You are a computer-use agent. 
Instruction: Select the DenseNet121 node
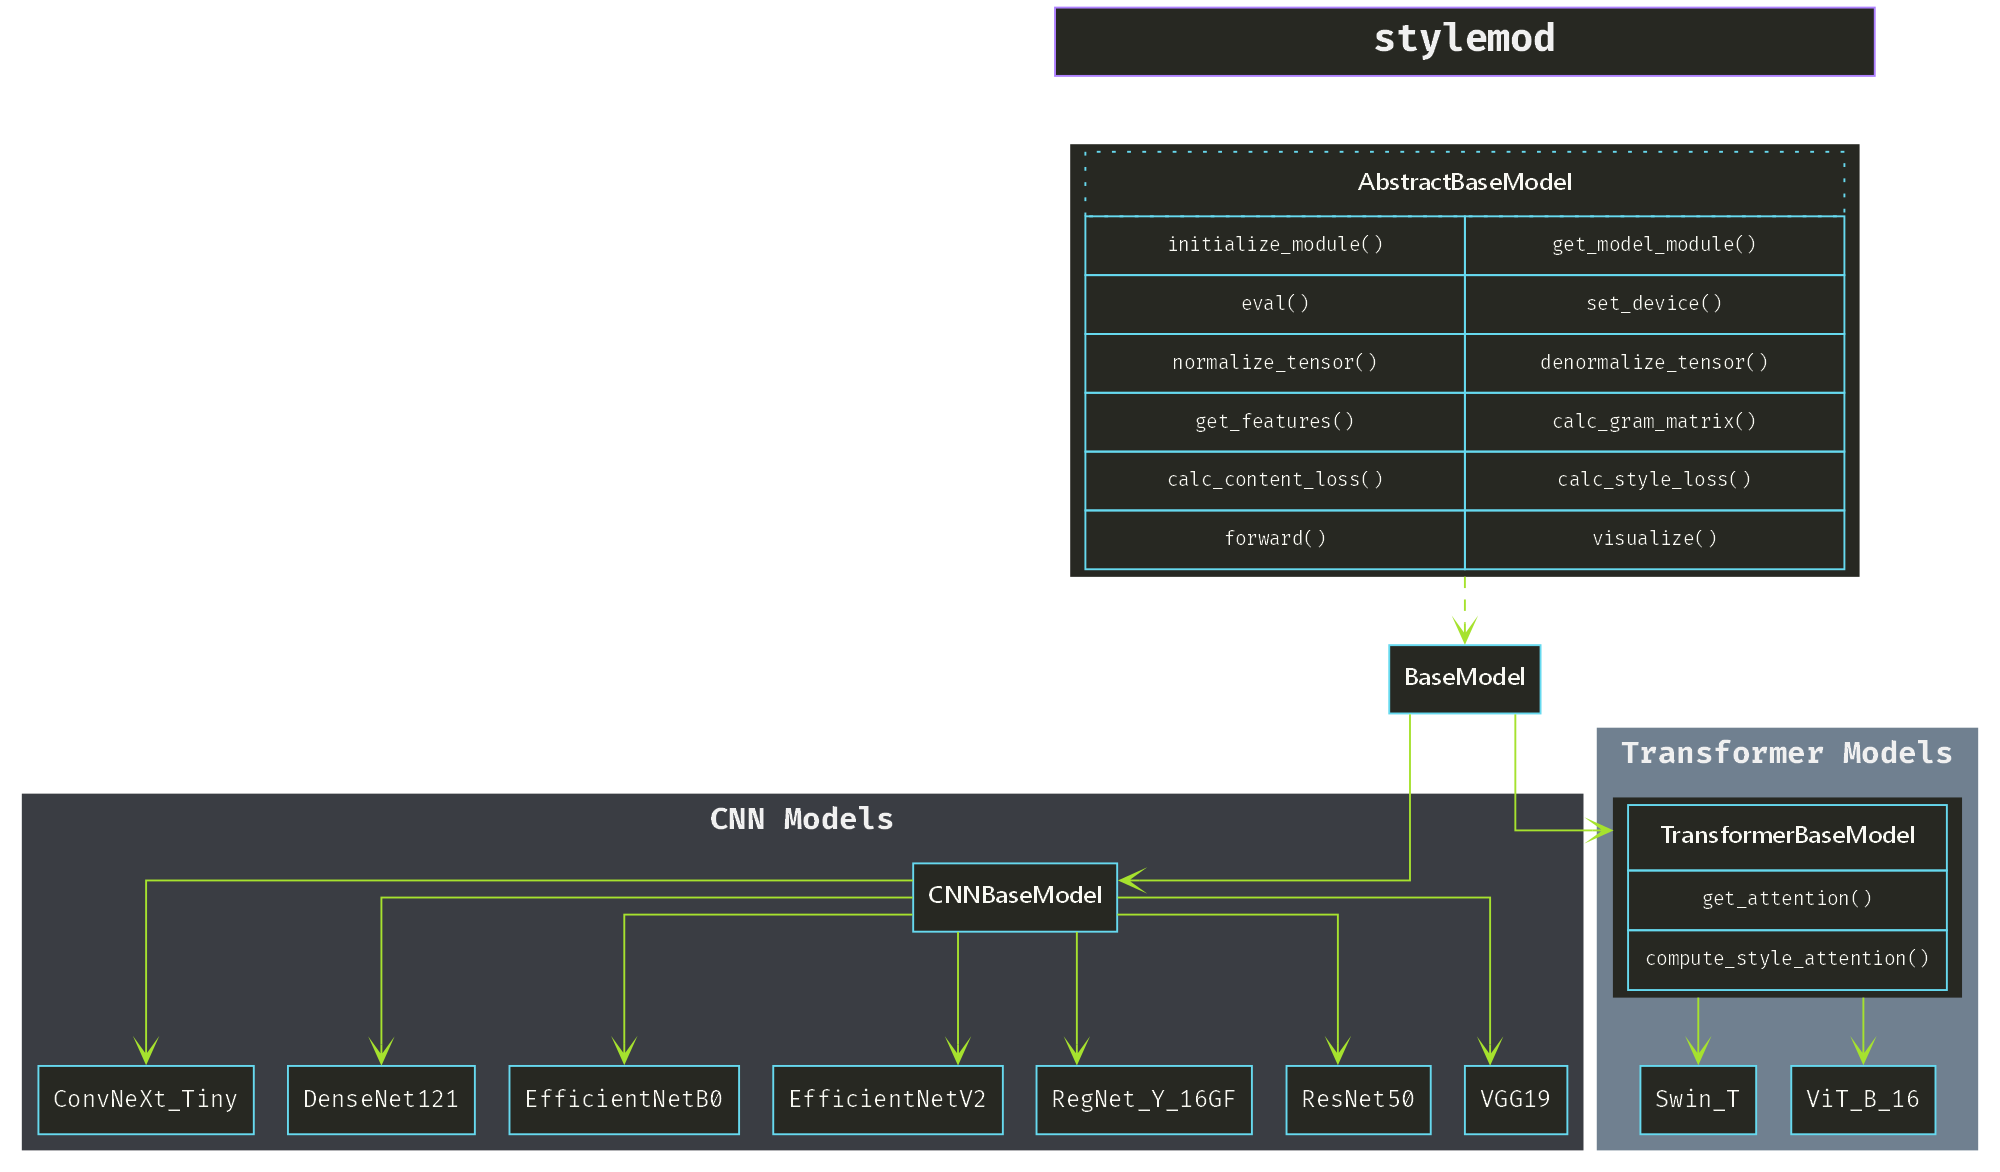pyautogui.click(x=381, y=1100)
